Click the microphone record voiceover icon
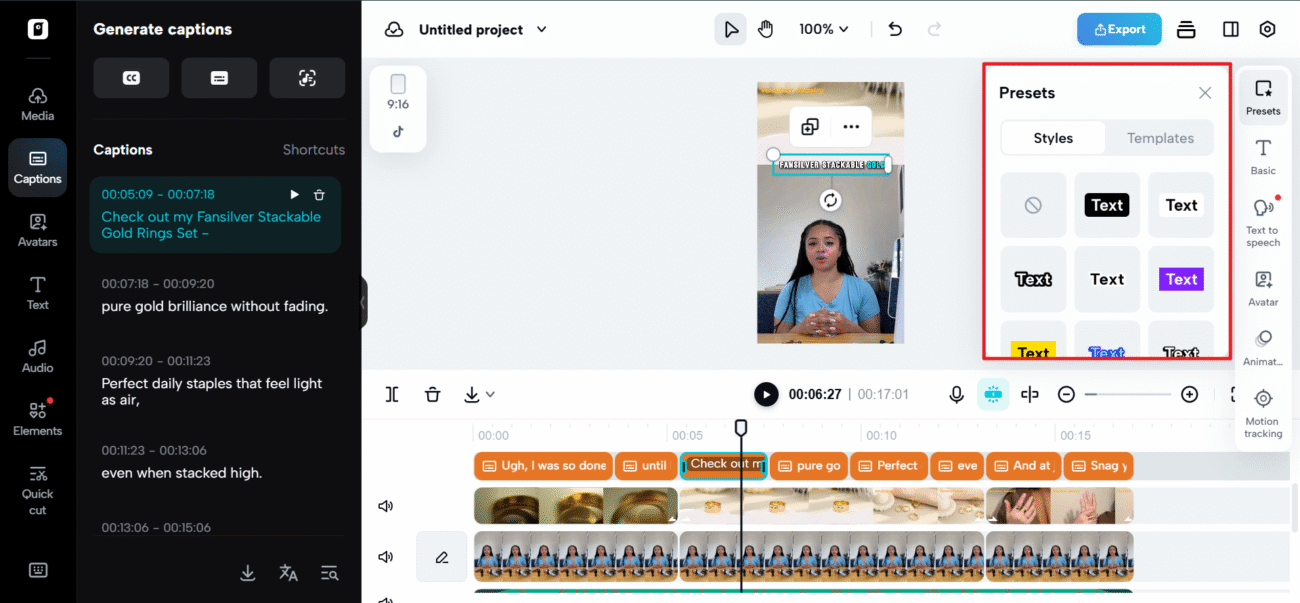This screenshot has height=603, width=1300. (956, 394)
